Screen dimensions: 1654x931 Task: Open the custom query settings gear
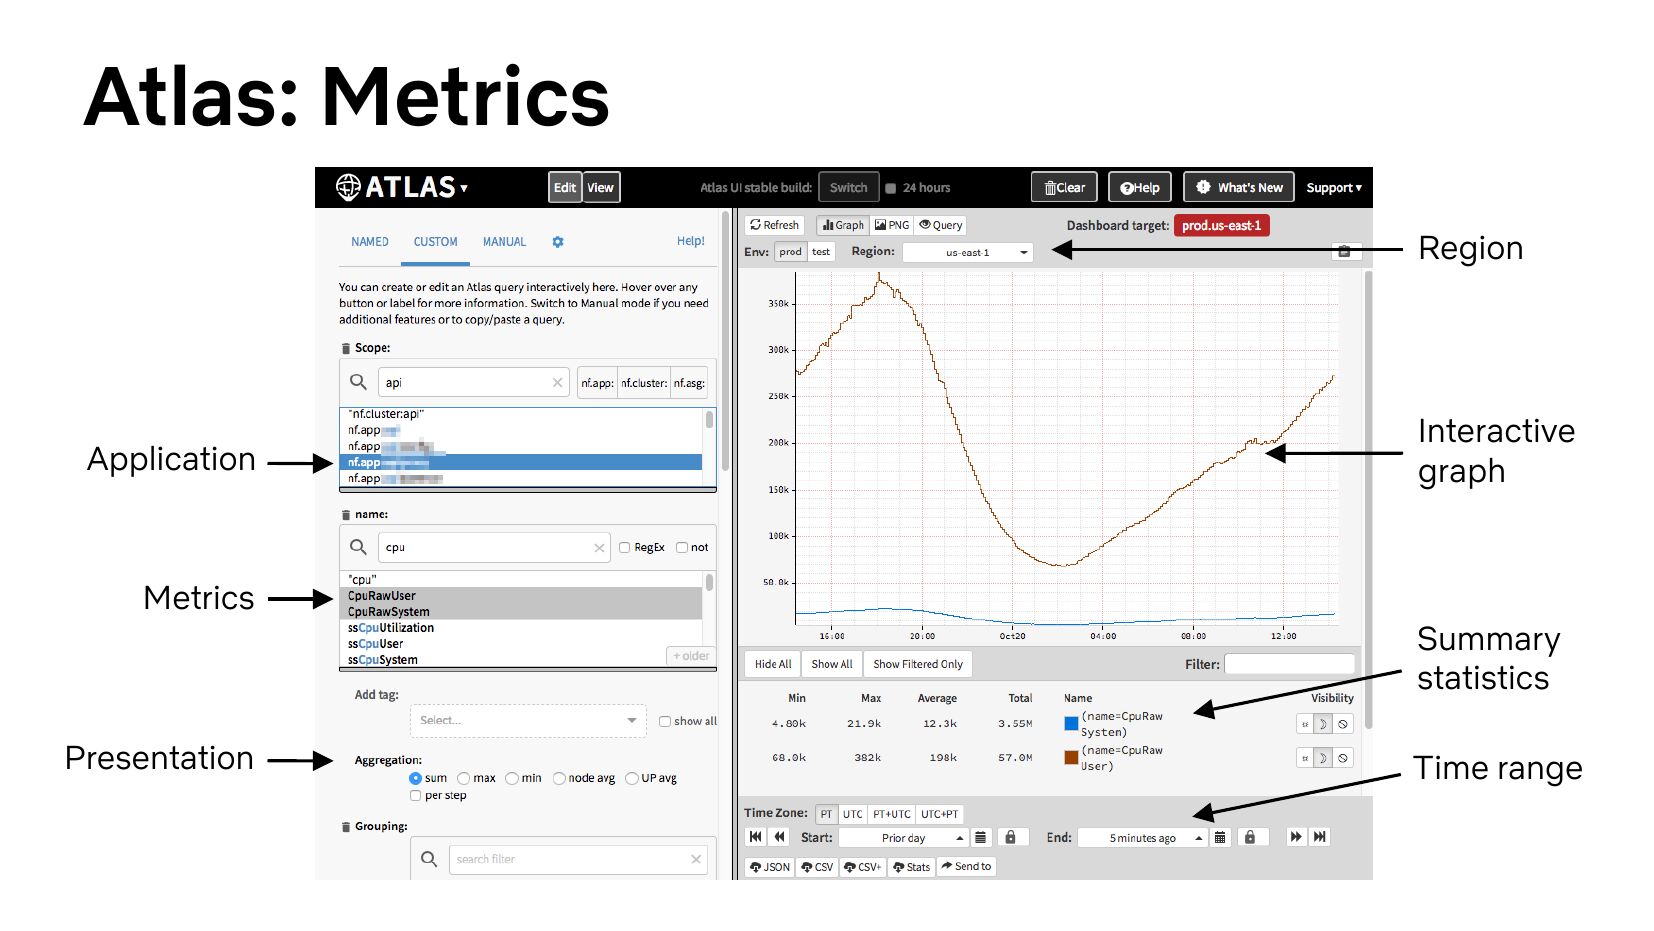pos(558,242)
